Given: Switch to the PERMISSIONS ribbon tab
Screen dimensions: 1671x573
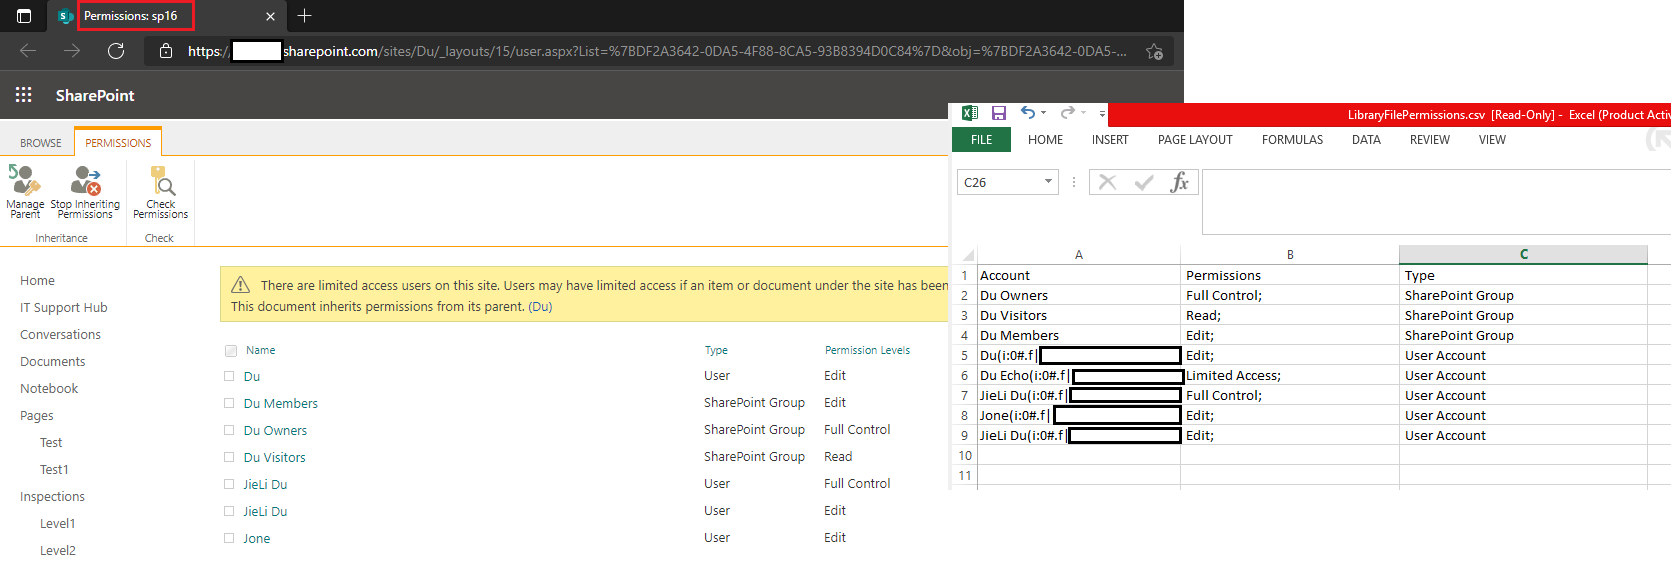Looking at the screenshot, I should [118, 143].
